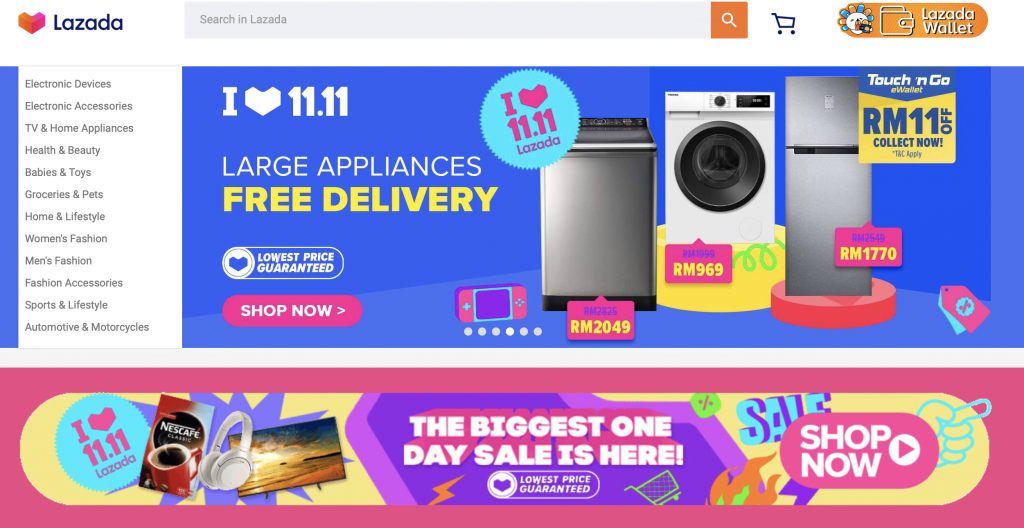Click SHOP NOW play button in sale banner
The width and height of the screenshot is (1024, 528).
859,451
